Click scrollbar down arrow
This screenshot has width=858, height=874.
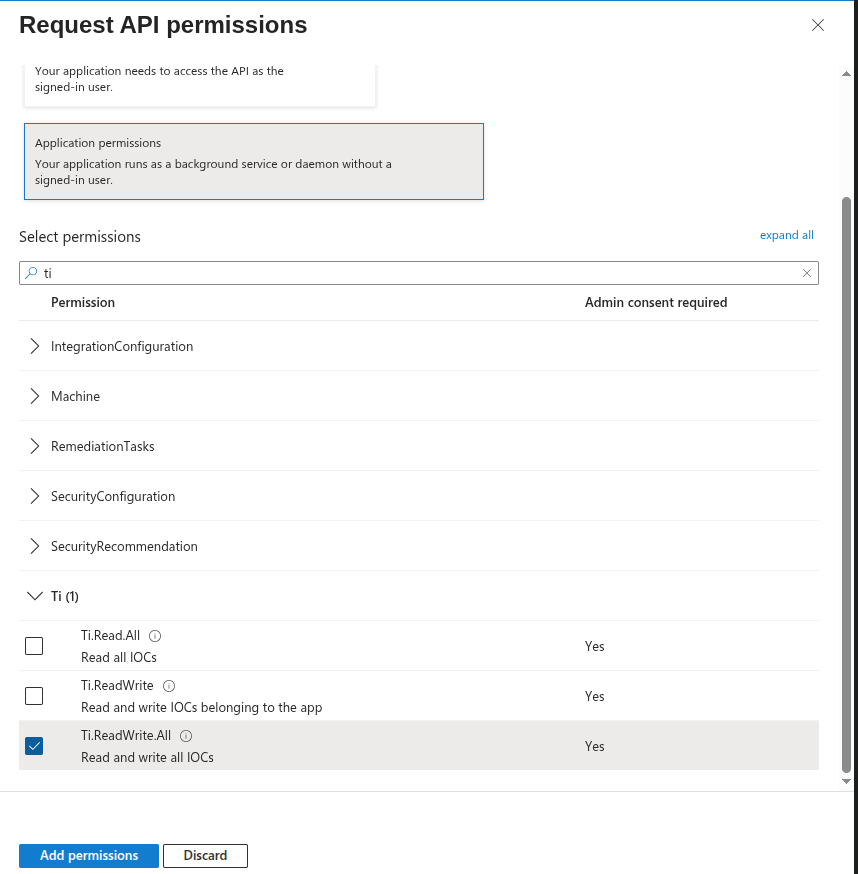(847, 780)
